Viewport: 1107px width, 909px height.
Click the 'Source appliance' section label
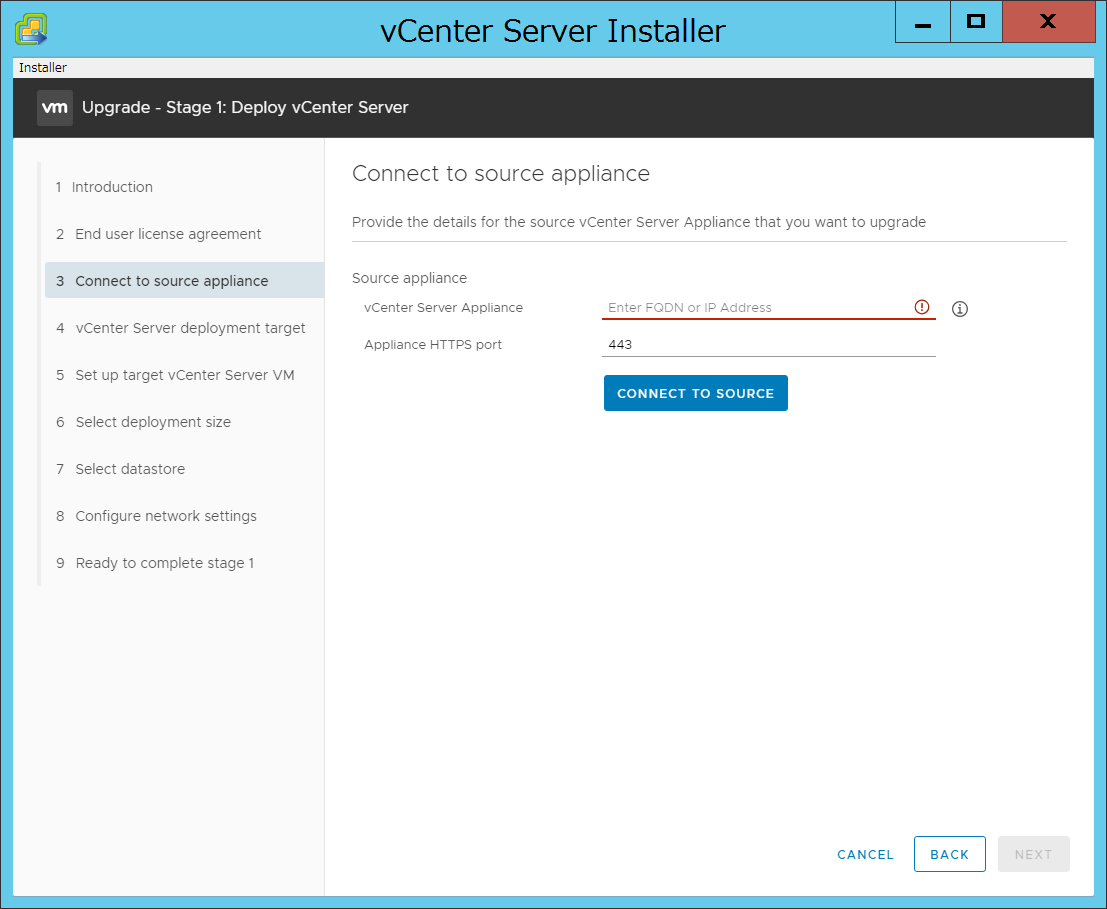[409, 278]
